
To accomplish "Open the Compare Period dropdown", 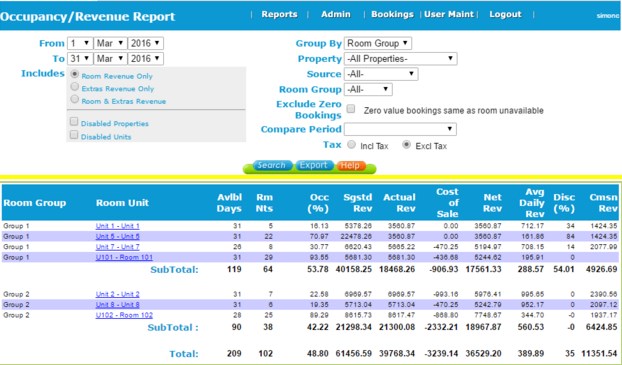I will point(400,129).
